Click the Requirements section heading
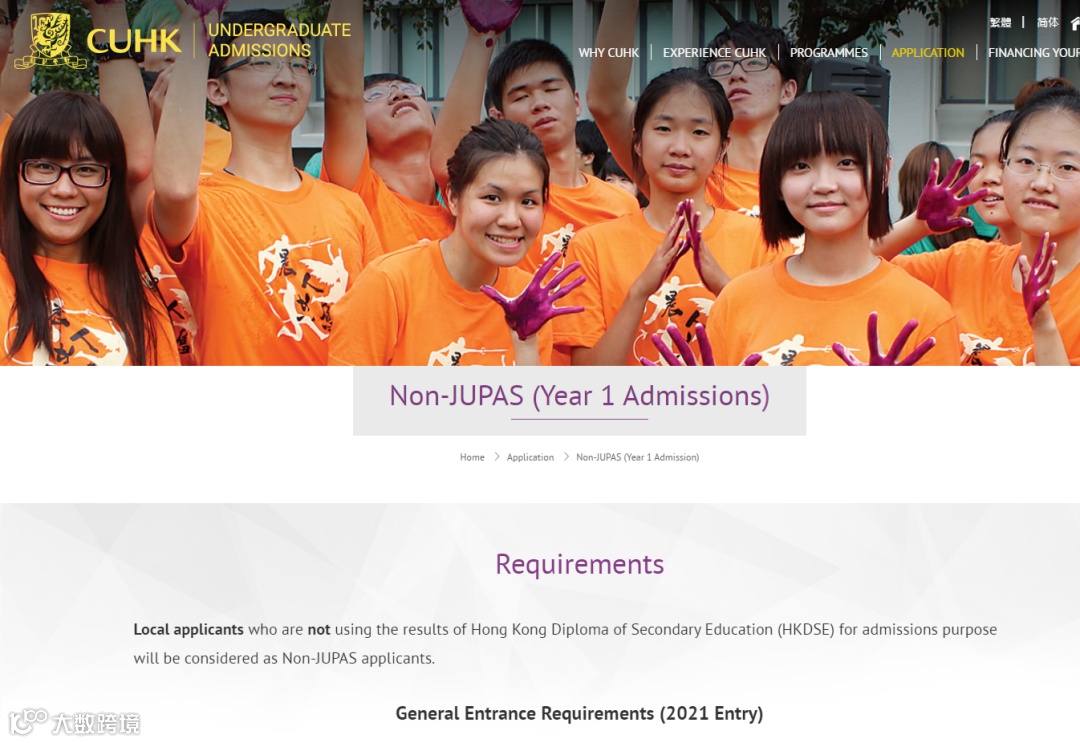 [579, 564]
